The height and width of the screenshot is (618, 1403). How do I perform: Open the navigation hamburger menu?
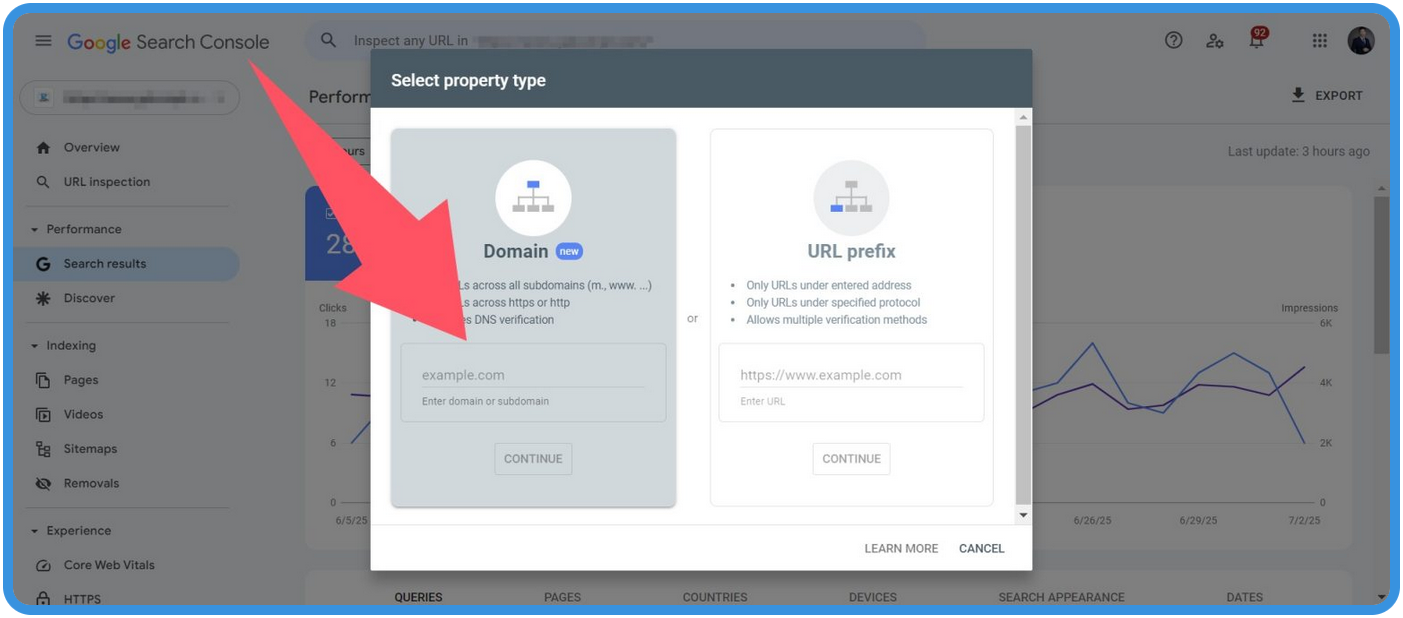42,41
